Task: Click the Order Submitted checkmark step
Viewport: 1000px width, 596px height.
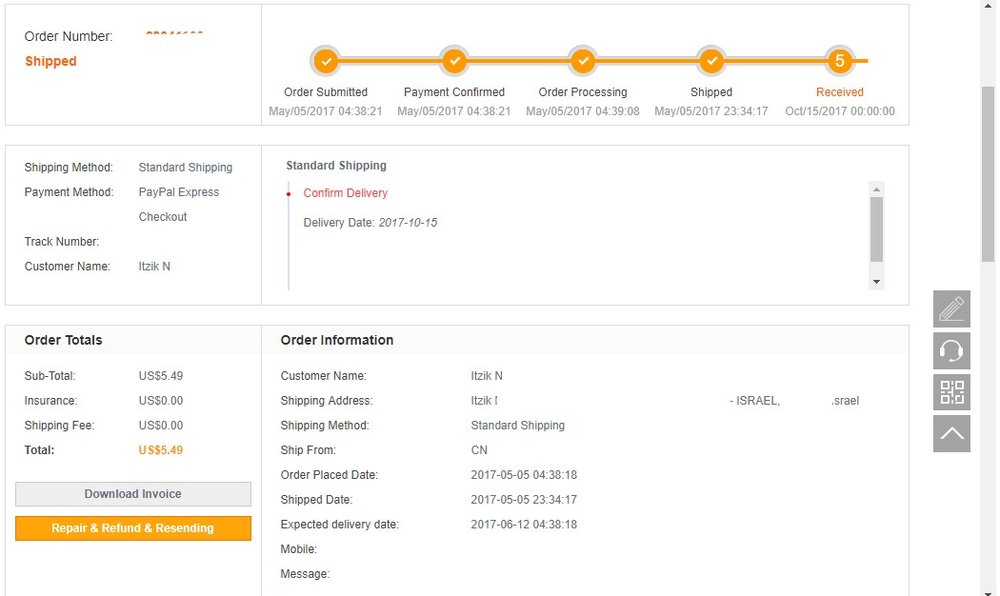Action: point(326,61)
